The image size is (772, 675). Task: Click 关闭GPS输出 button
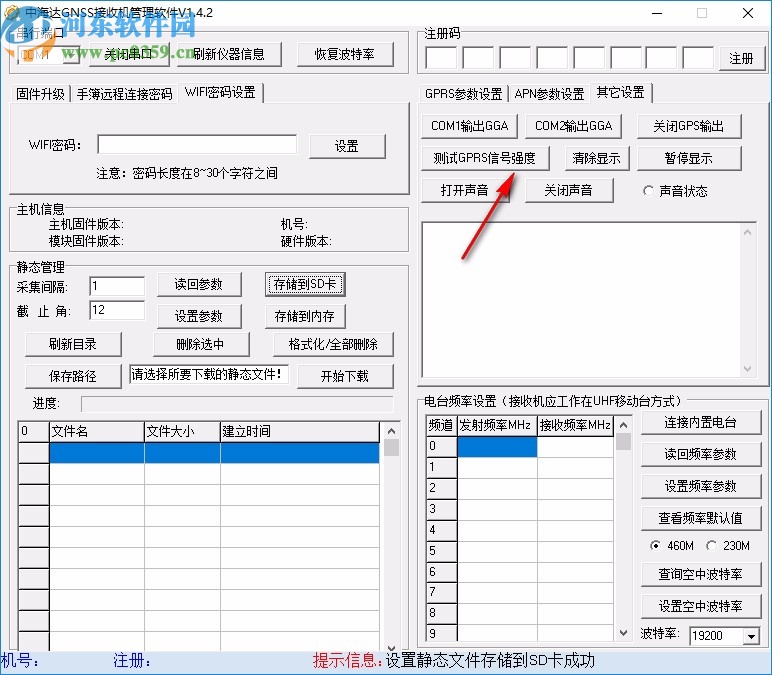[689, 126]
